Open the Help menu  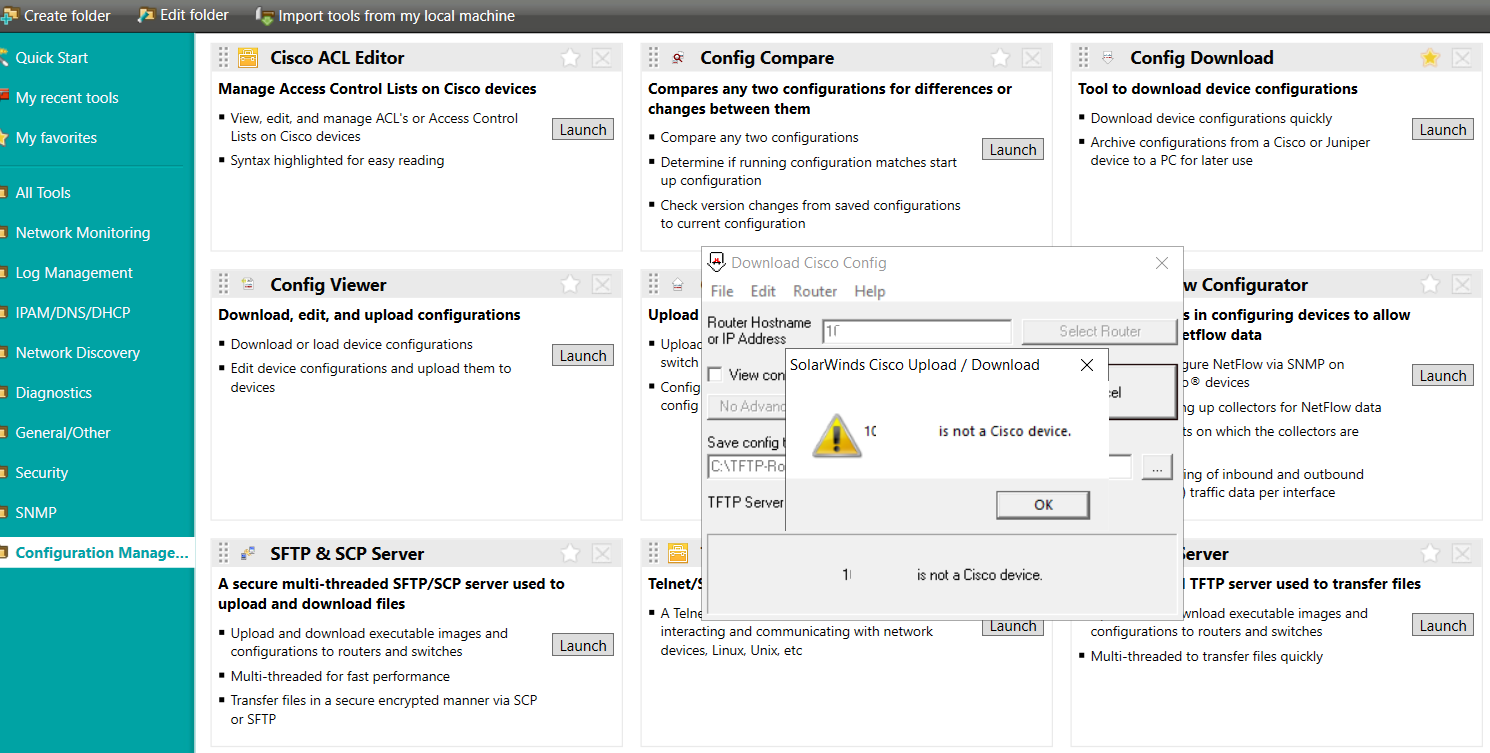click(x=870, y=291)
